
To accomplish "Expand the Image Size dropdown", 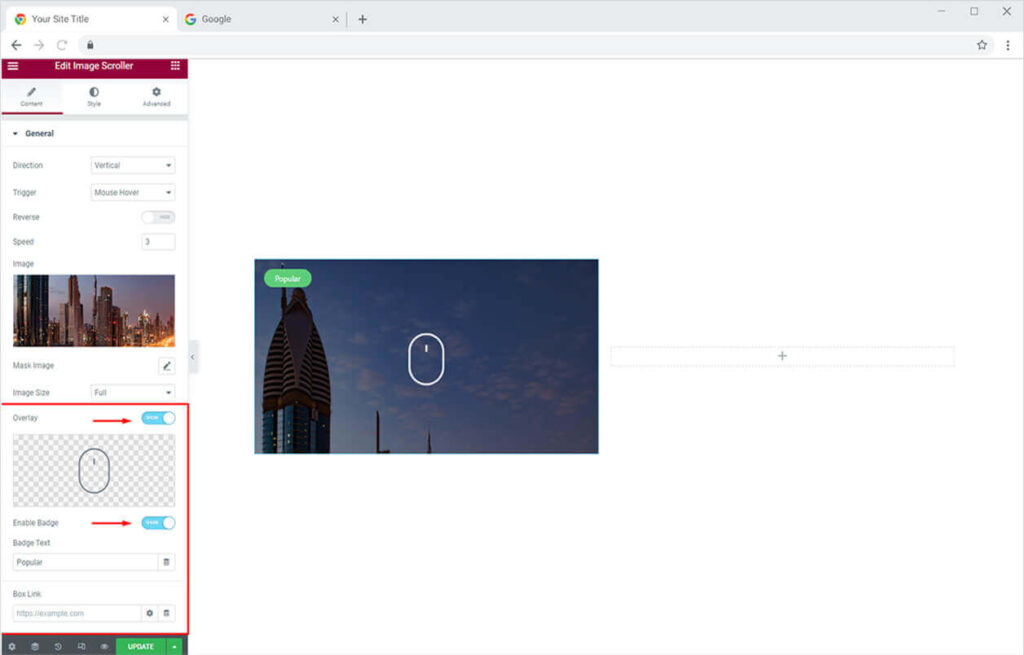I will pyautogui.click(x=133, y=393).
